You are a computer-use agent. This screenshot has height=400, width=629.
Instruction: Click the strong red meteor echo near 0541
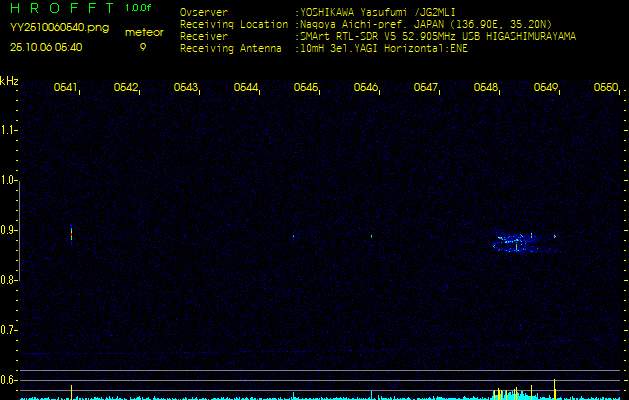71,234
